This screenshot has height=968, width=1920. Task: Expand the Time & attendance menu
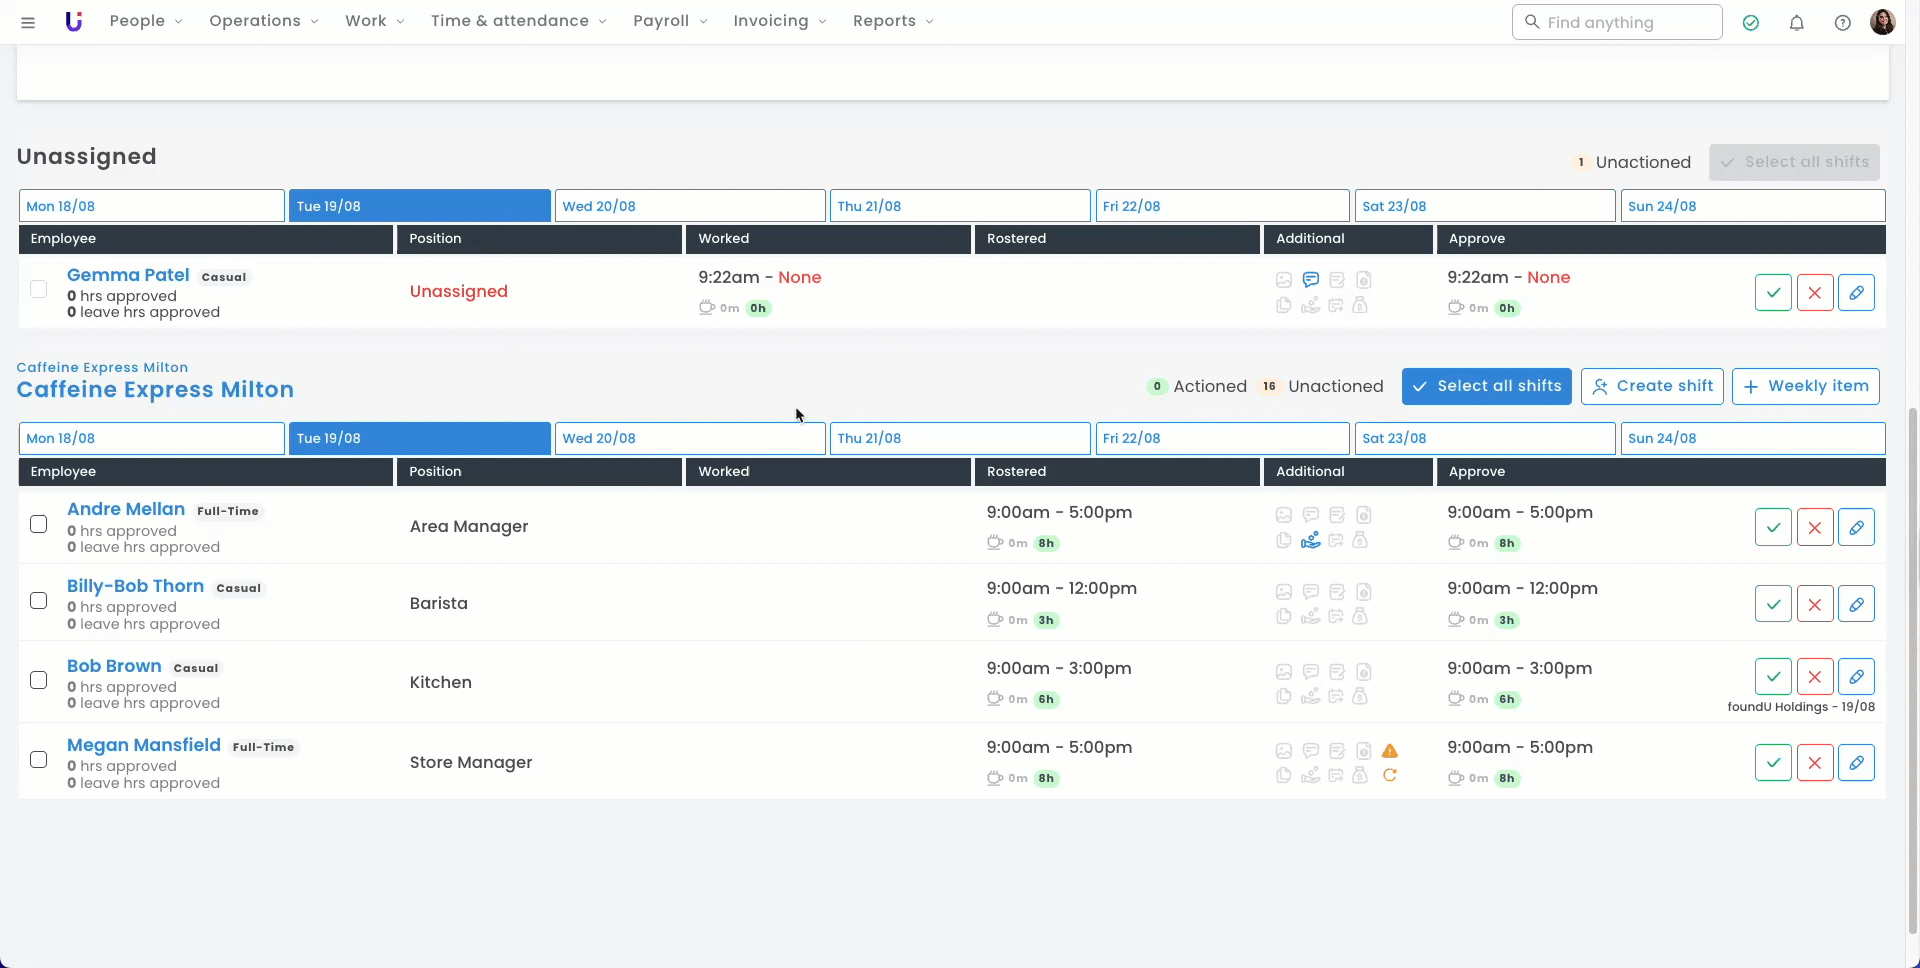point(518,21)
